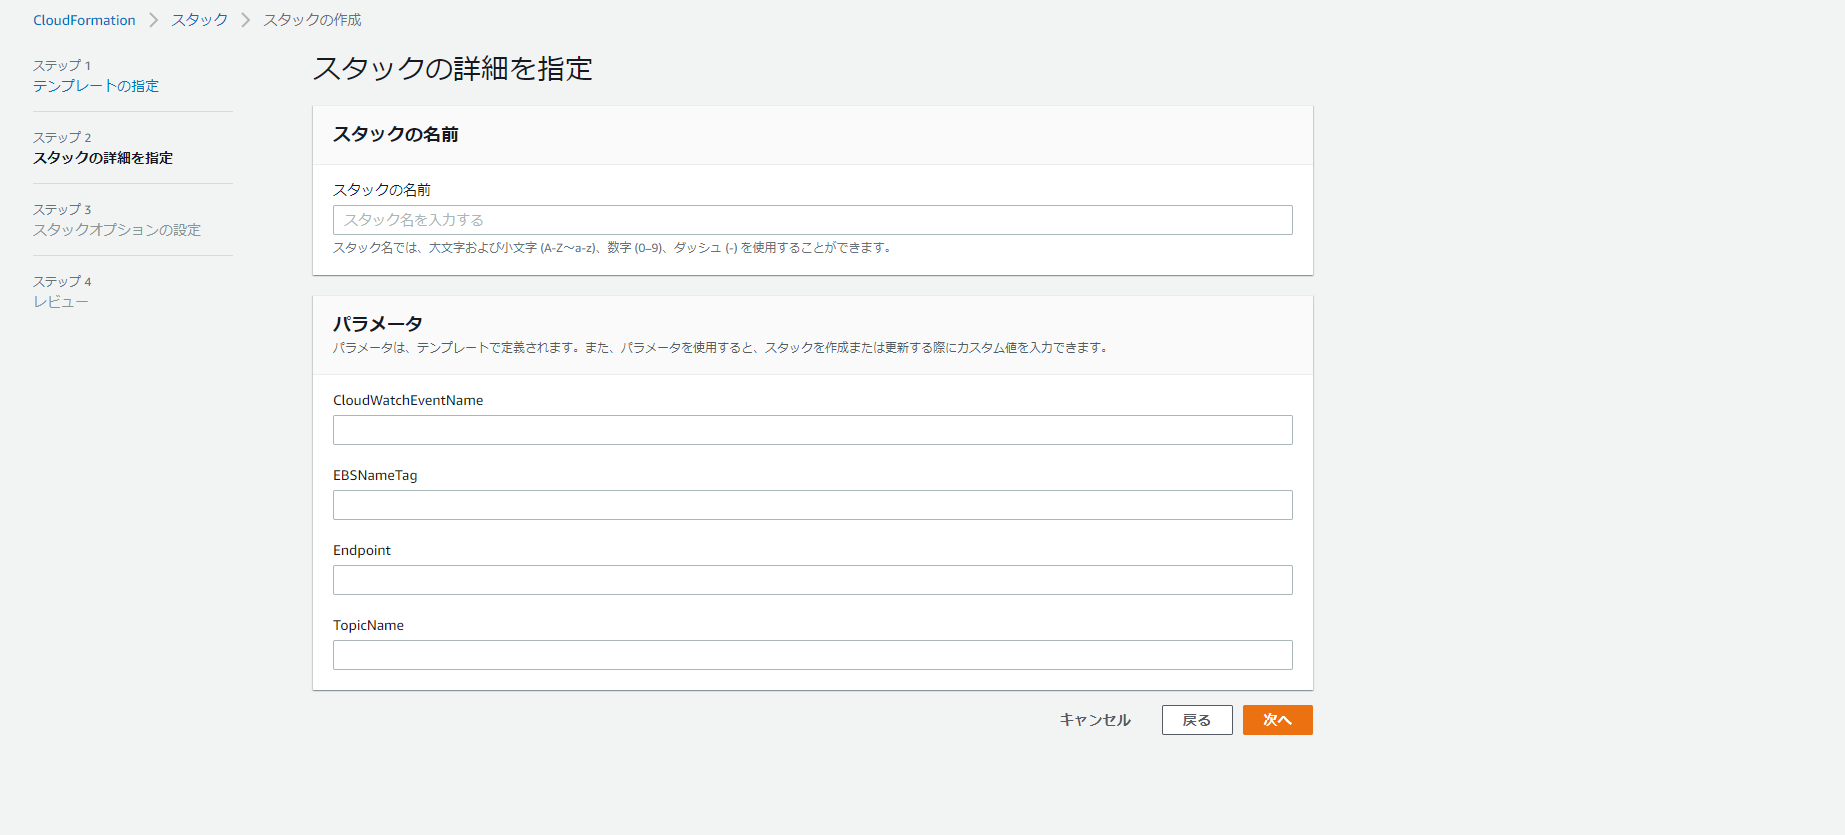Go to the スタック breadcrumb link
This screenshot has width=1845, height=835.
199,20
